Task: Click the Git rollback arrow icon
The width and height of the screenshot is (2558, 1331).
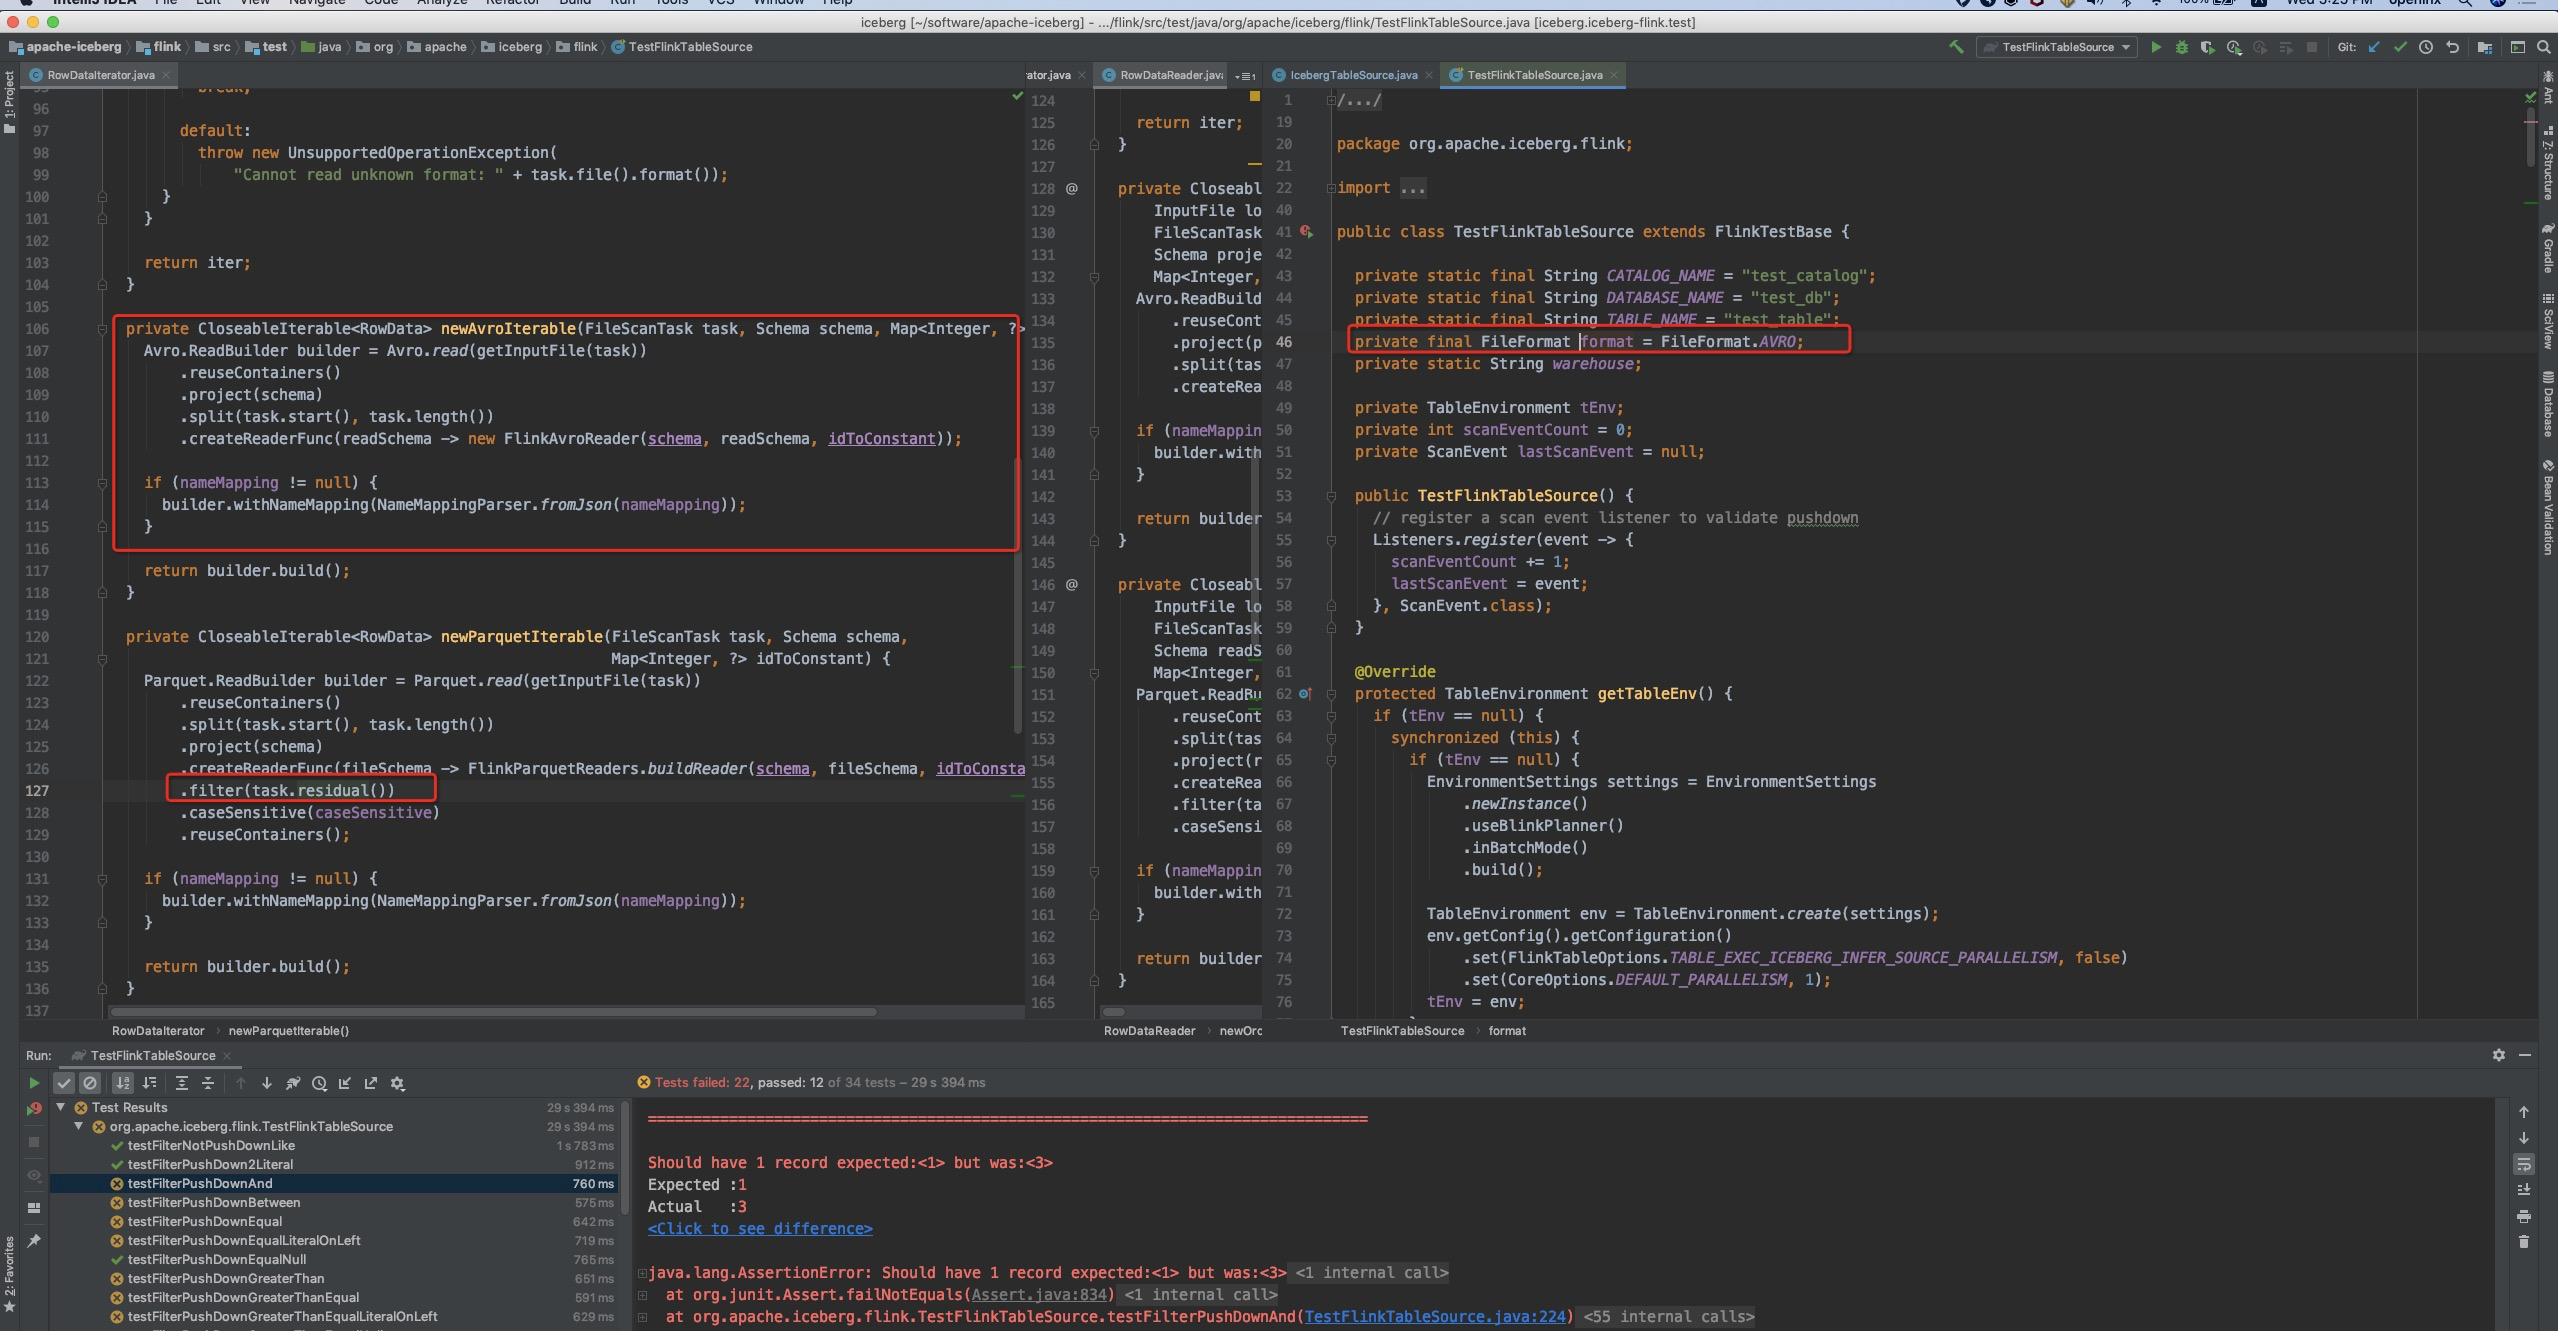Action: pyautogui.click(x=2452, y=47)
